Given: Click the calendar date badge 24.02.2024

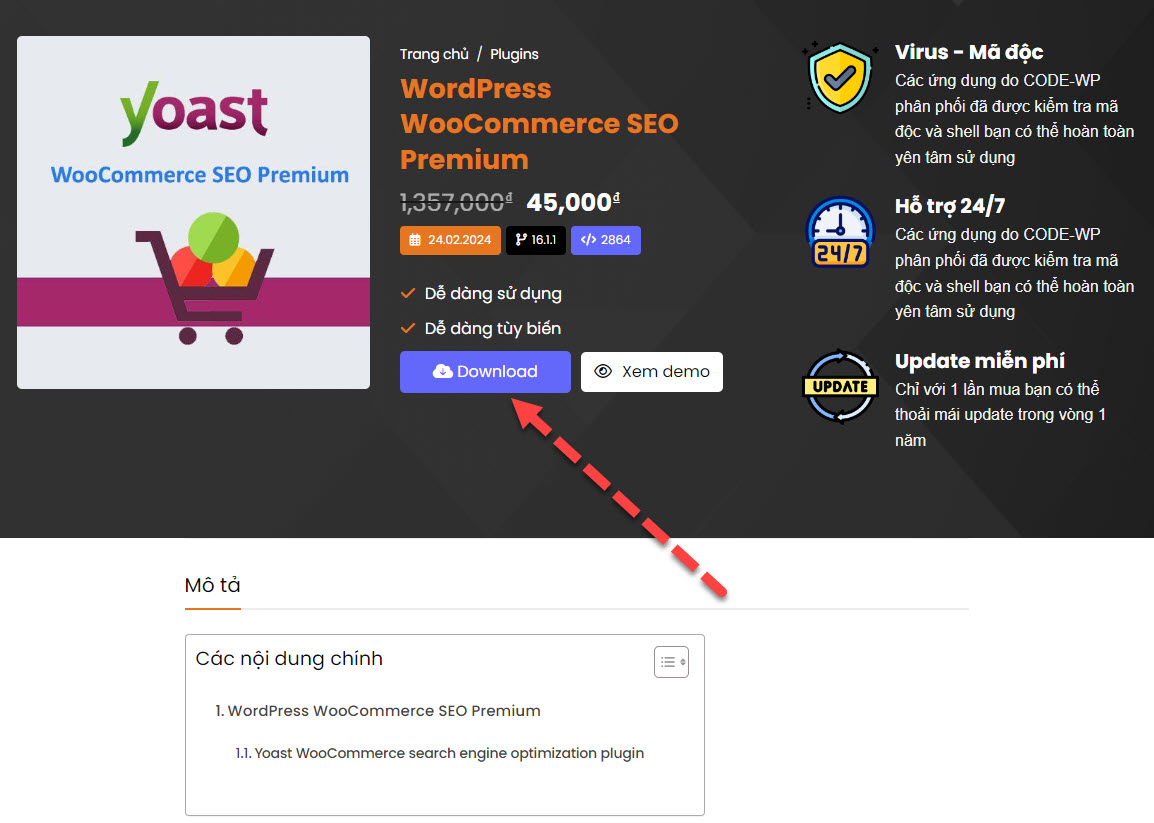Looking at the screenshot, I should [x=450, y=240].
